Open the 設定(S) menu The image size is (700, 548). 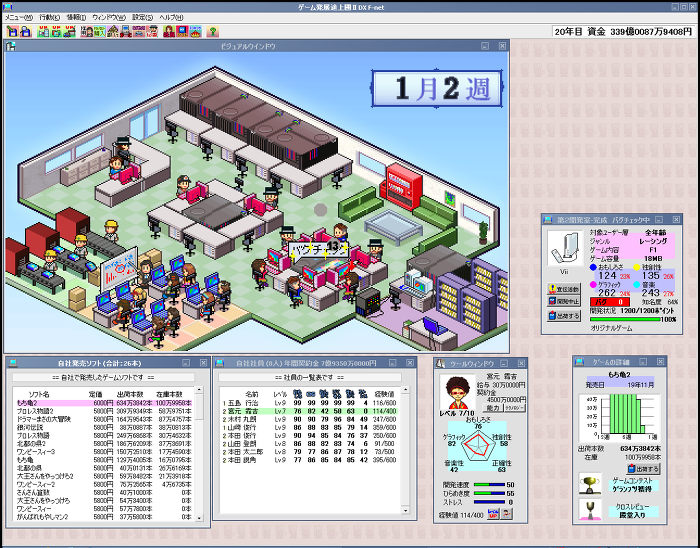coord(142,17)
